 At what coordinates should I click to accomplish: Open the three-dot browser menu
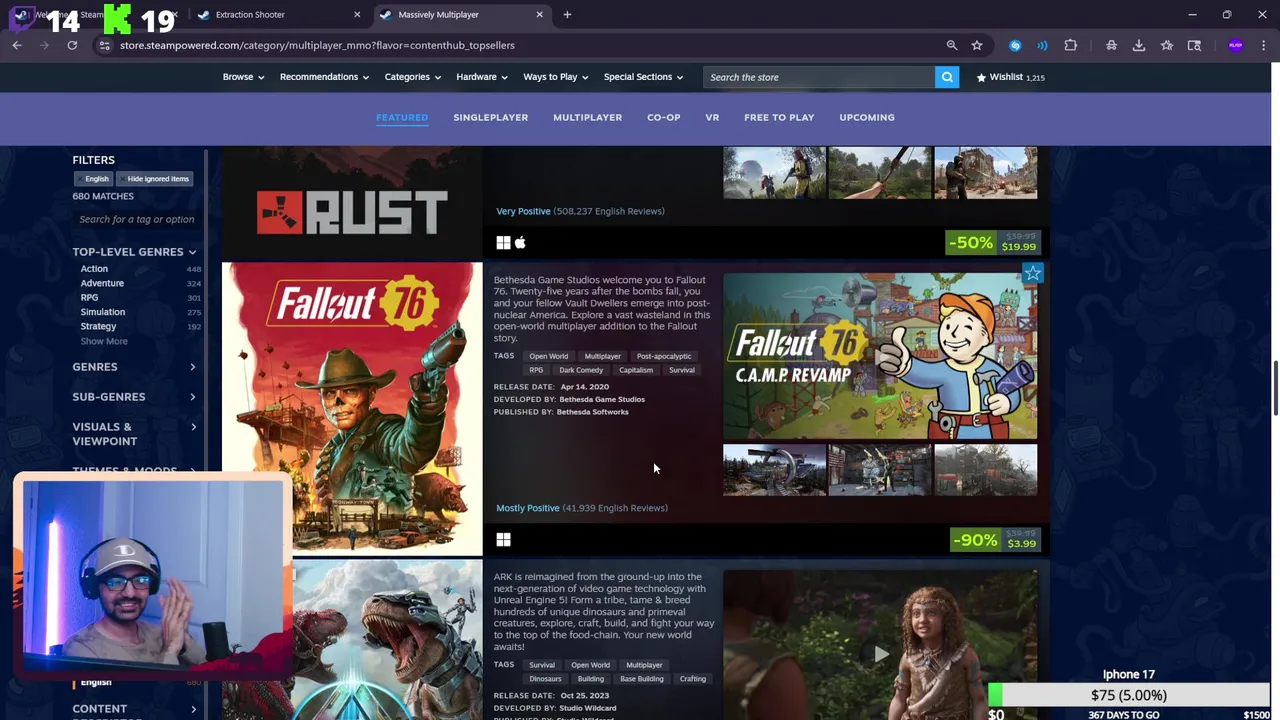point(1263,45)
